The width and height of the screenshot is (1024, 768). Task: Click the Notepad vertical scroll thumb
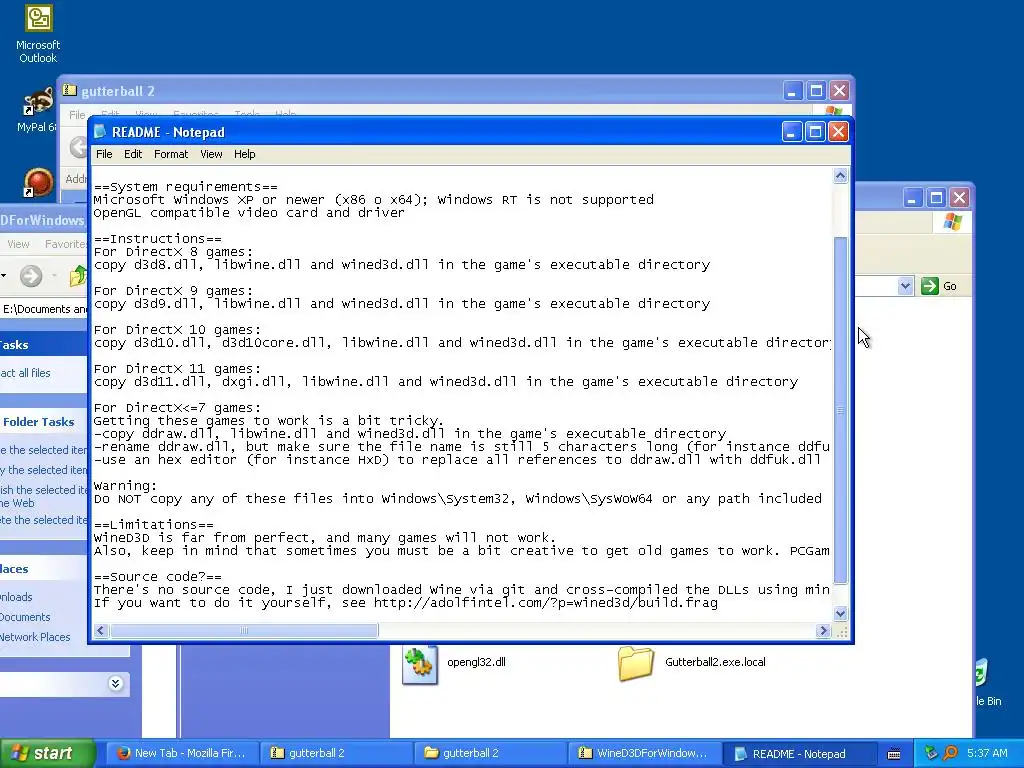click(840, 410)
